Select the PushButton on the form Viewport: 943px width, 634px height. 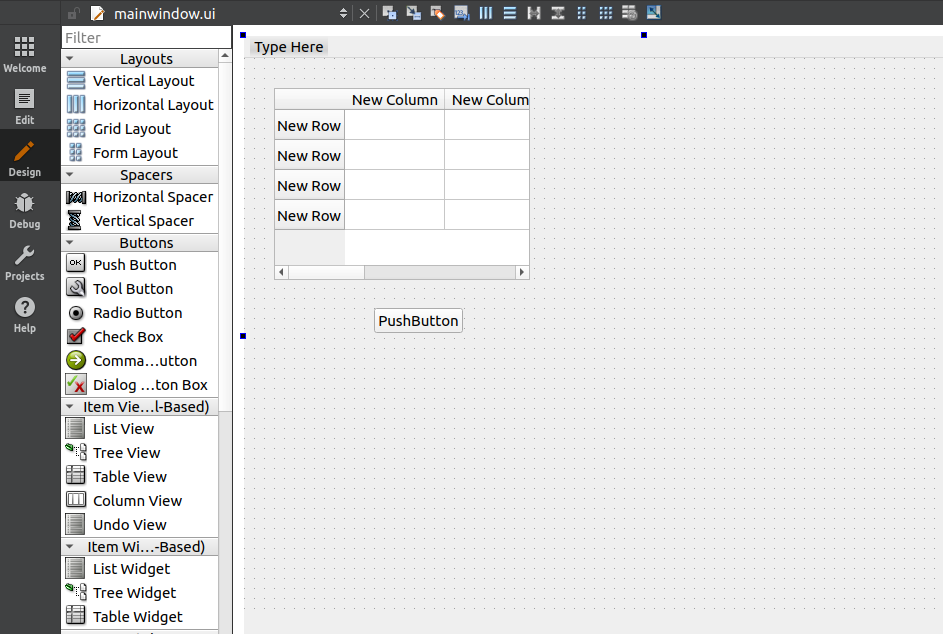point(417,320)
